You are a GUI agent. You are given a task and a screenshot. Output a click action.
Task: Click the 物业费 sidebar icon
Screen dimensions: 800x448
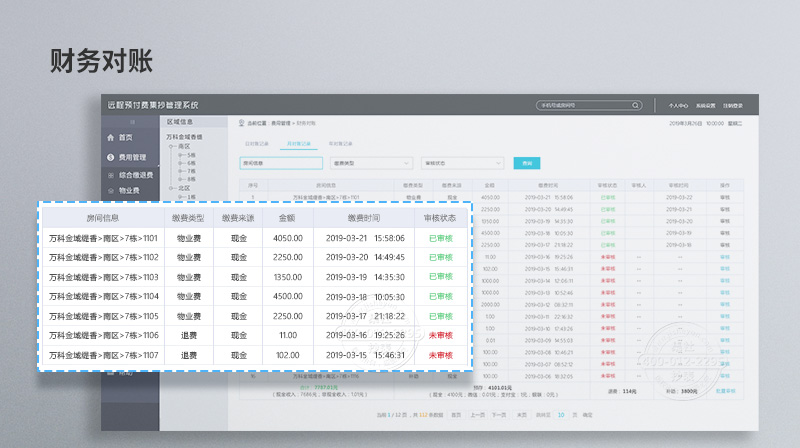coord(111,190)
